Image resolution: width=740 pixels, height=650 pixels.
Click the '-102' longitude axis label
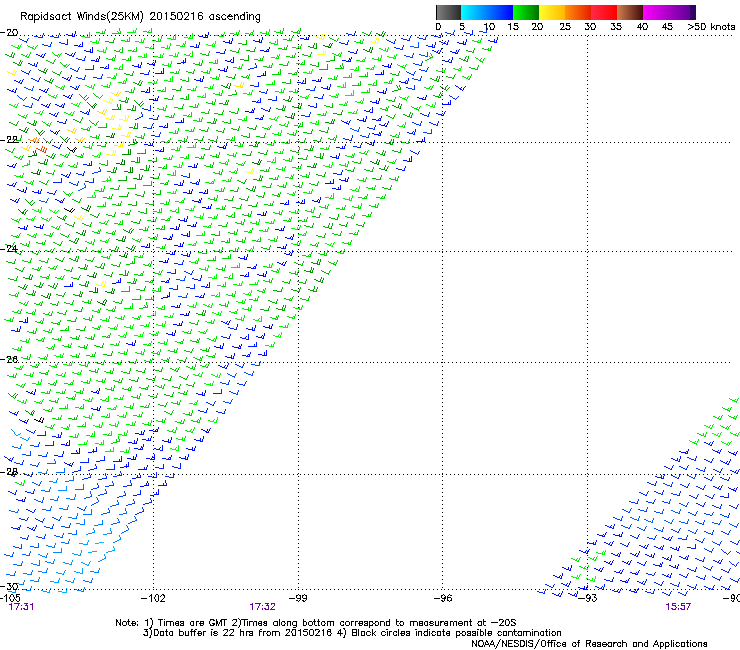click(153, 598)
